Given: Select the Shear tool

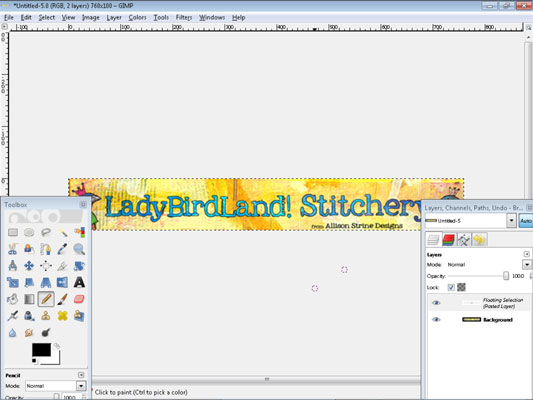Looking at the screenshot, I should (29, 282).
